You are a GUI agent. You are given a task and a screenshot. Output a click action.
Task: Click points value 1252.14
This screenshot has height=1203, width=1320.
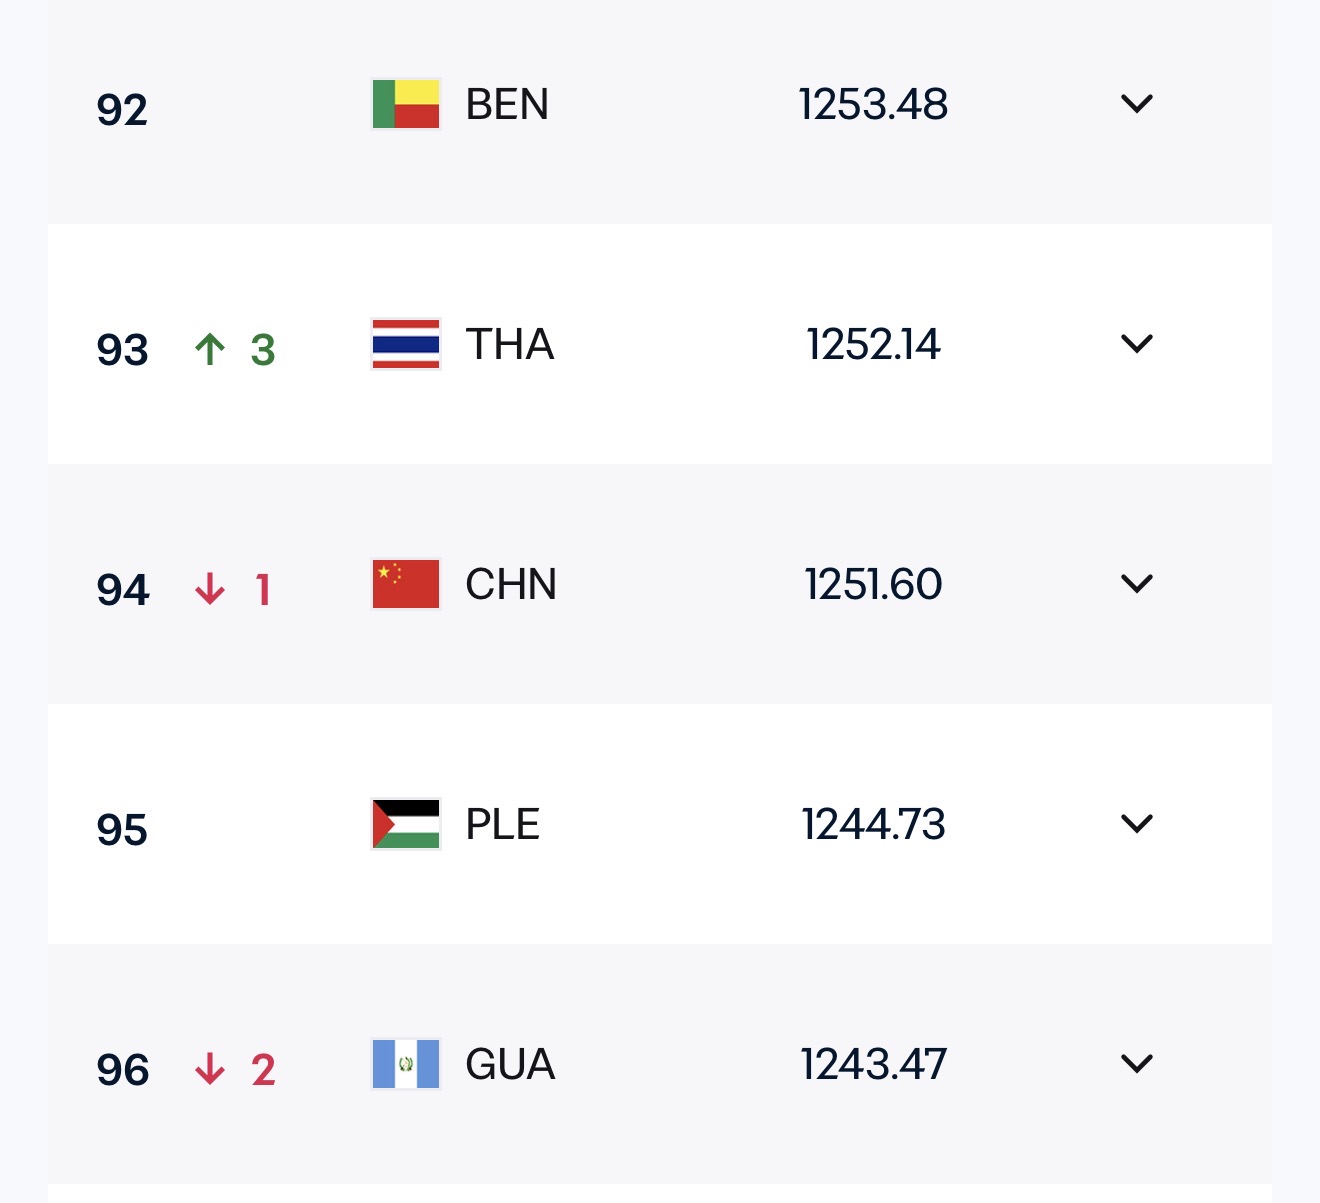pyautogui.click(x=873, y=344)
